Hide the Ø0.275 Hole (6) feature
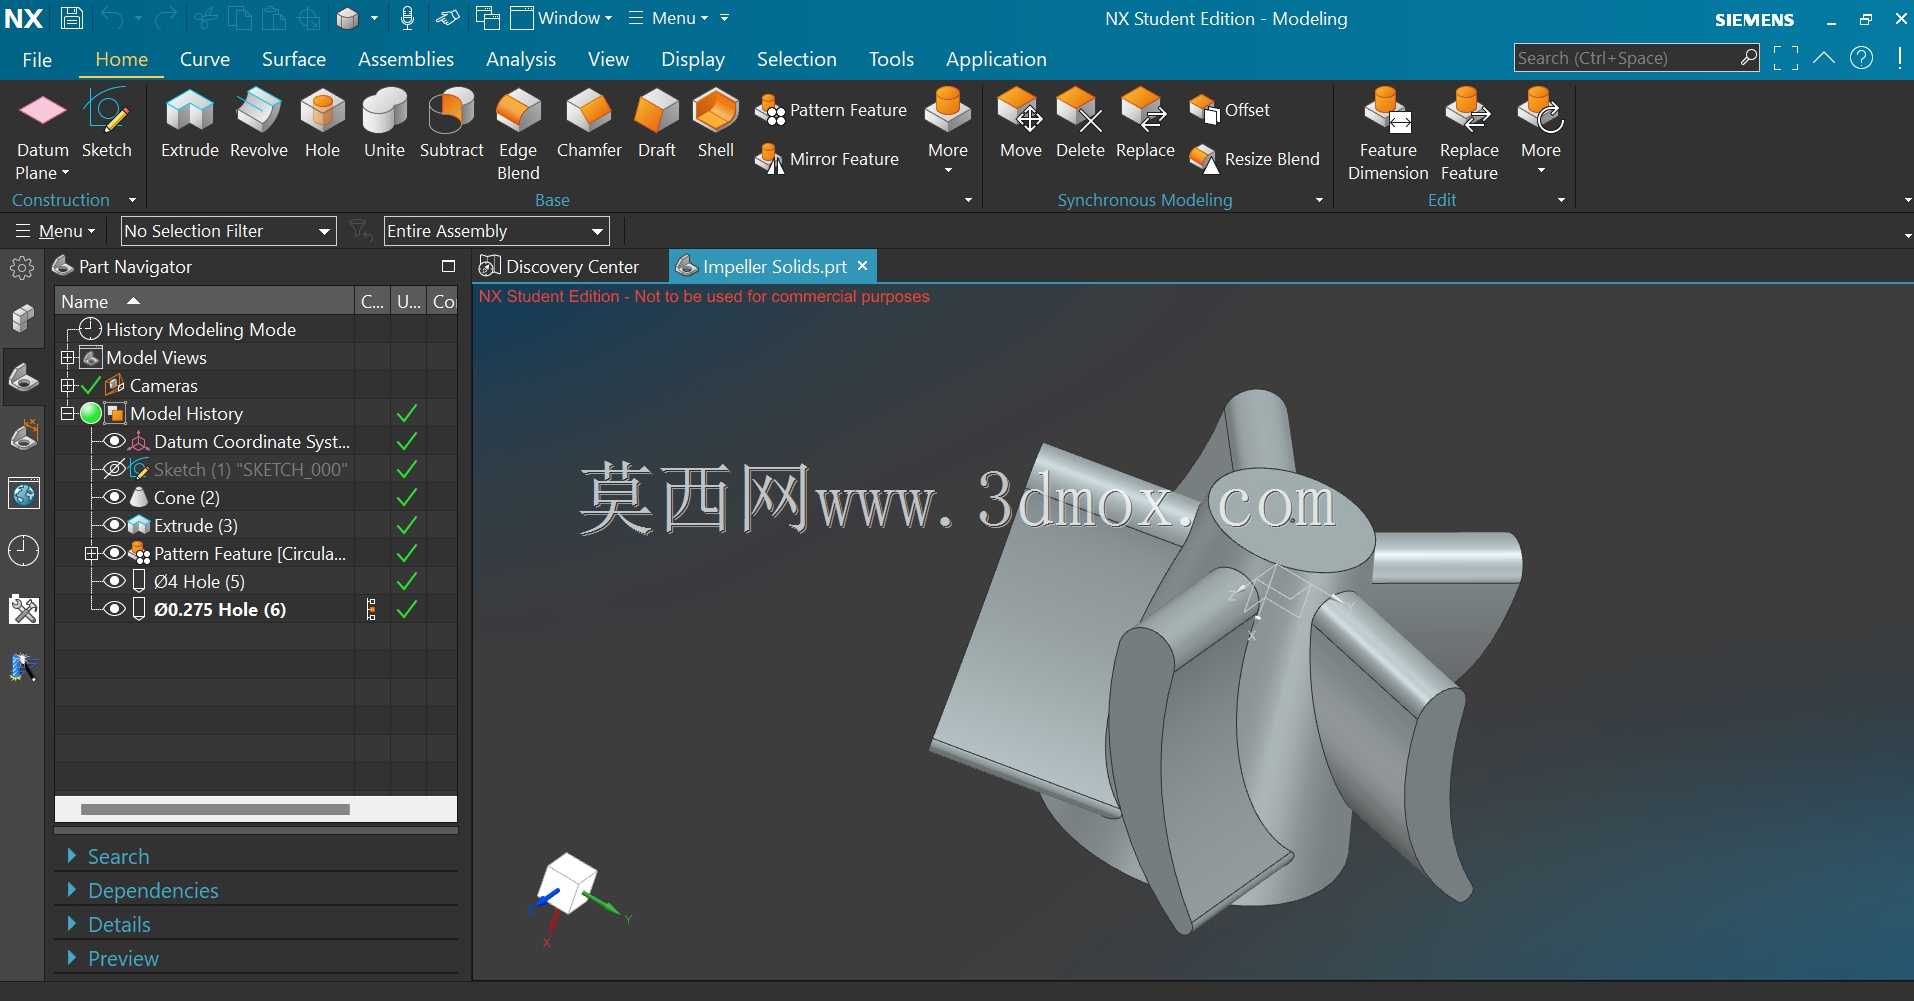The height and width of the screenshot is (1001, 1914). (114, 609)
